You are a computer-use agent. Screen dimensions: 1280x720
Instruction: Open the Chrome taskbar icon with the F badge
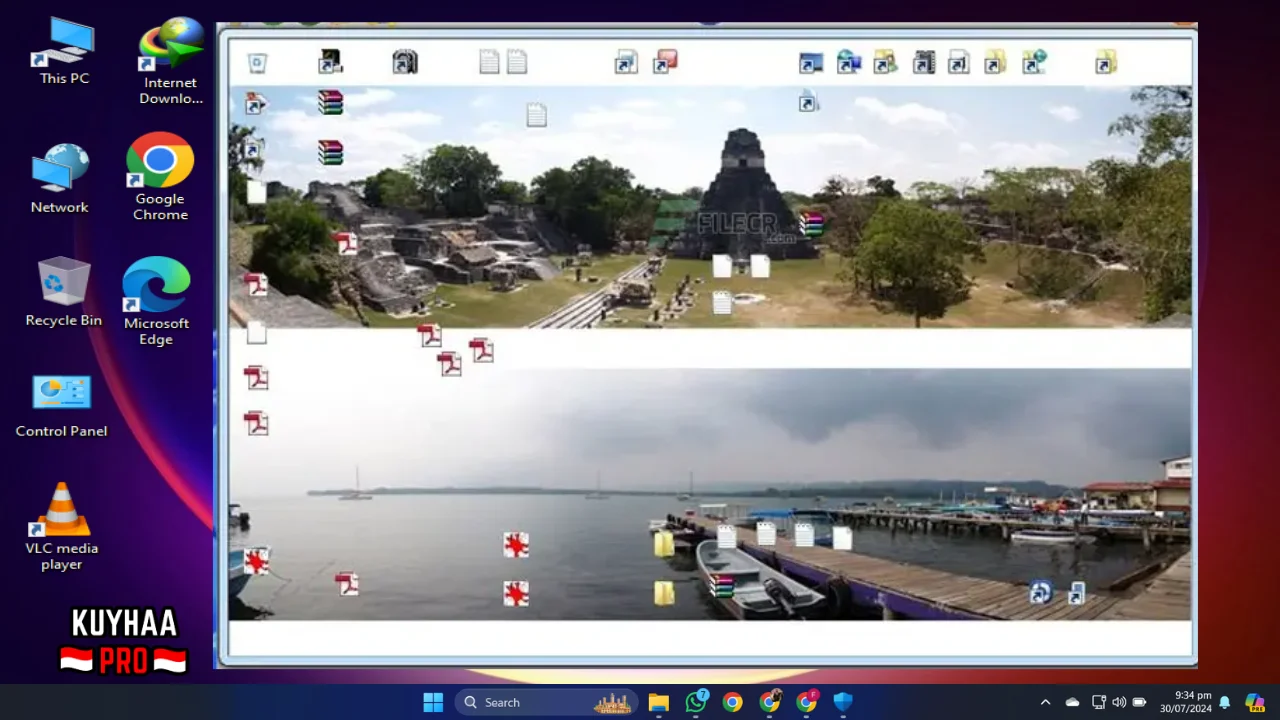tap(807, 702)
